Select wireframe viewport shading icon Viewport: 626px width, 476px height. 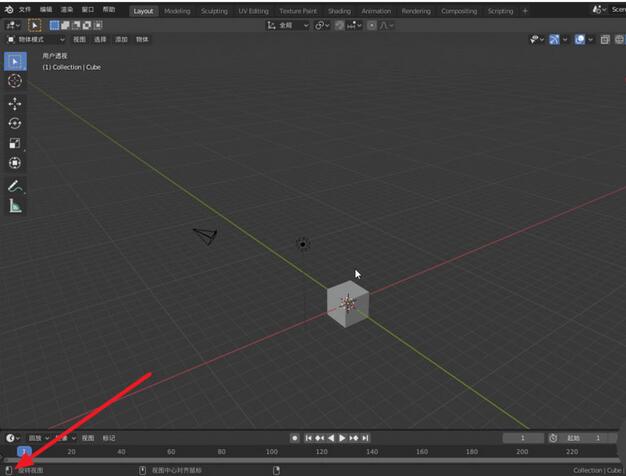(620, 39)
